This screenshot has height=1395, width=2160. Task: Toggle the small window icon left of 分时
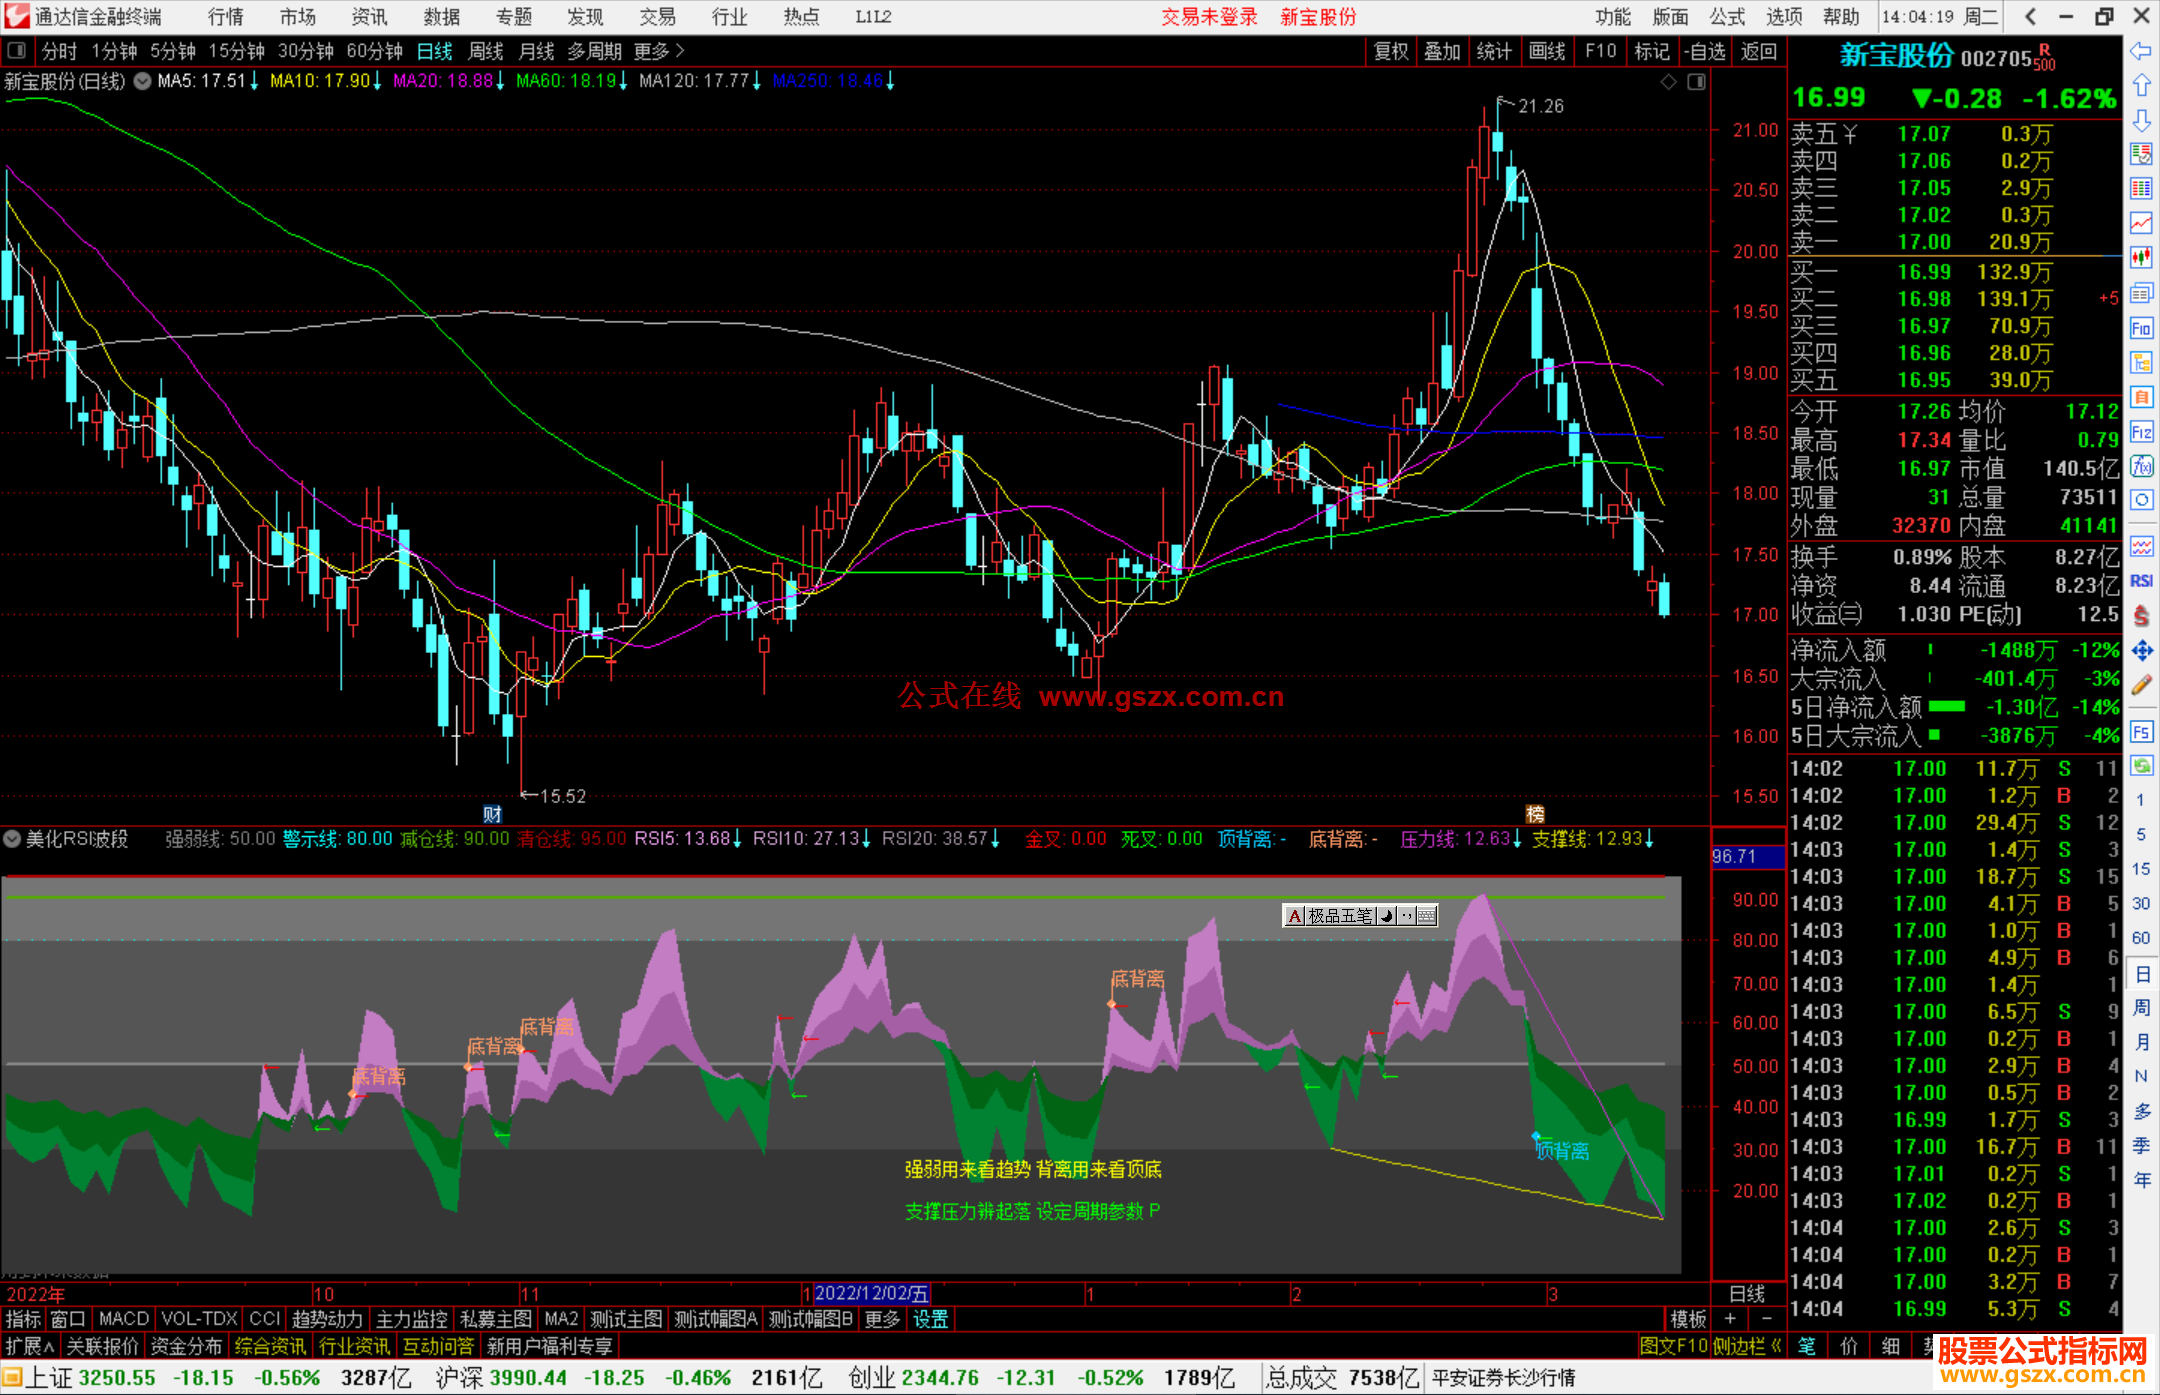coord(17,51)
